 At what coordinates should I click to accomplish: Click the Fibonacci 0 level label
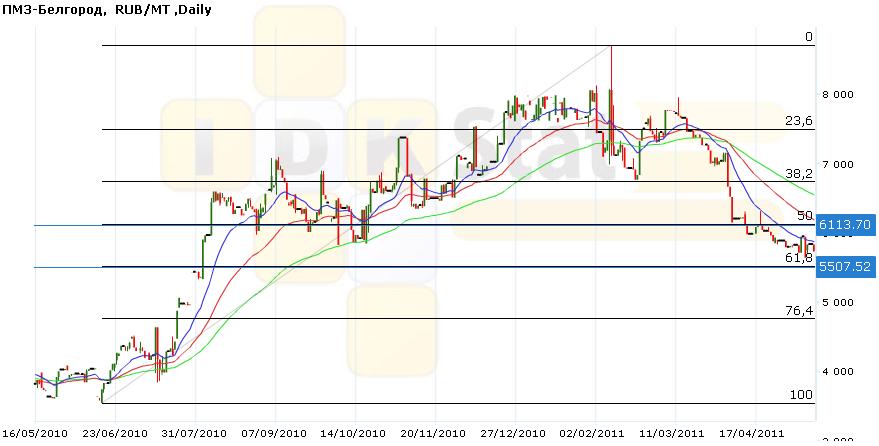(x=808, y=37)
